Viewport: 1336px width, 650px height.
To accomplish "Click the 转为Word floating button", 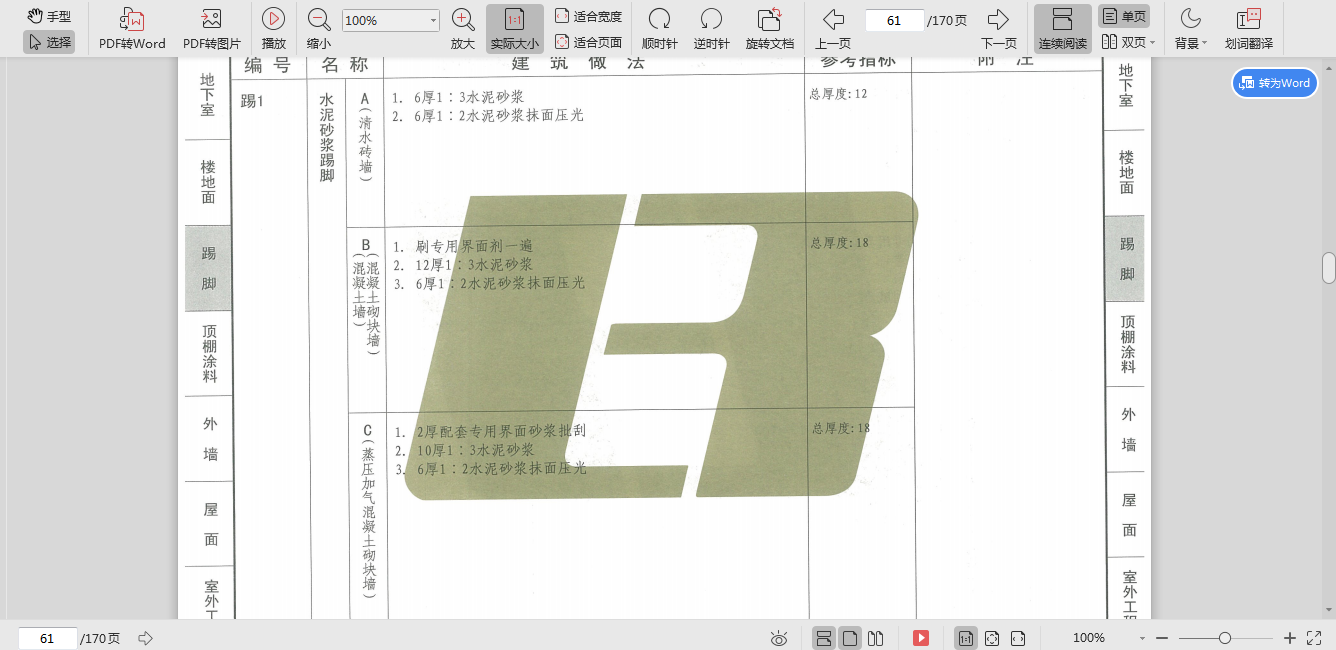I will click(x=1275, y=83).
